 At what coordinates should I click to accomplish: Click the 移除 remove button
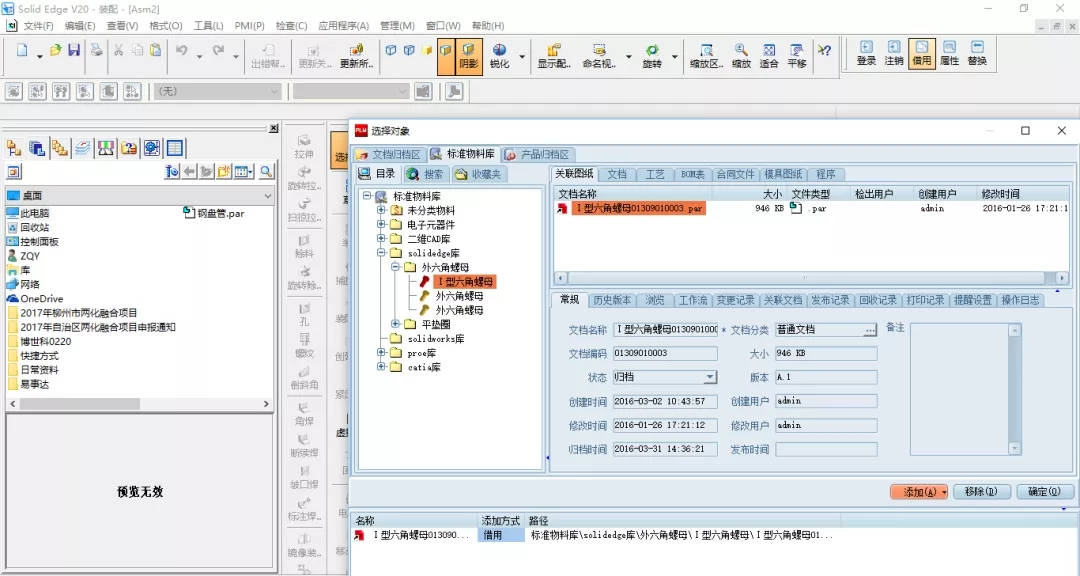(980, 492)
